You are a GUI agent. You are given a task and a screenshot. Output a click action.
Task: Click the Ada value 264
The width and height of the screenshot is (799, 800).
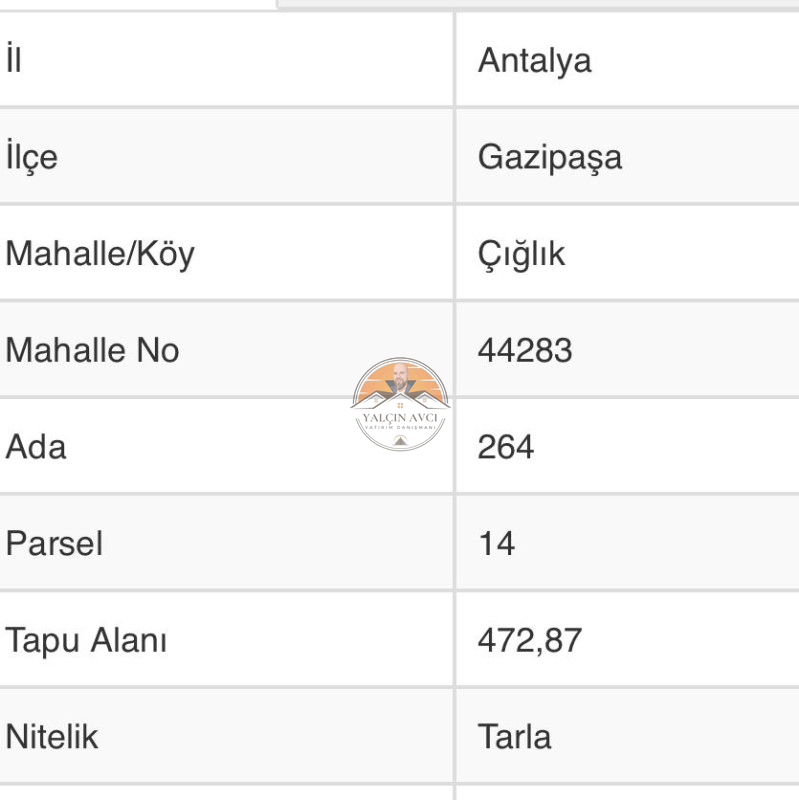506,447
